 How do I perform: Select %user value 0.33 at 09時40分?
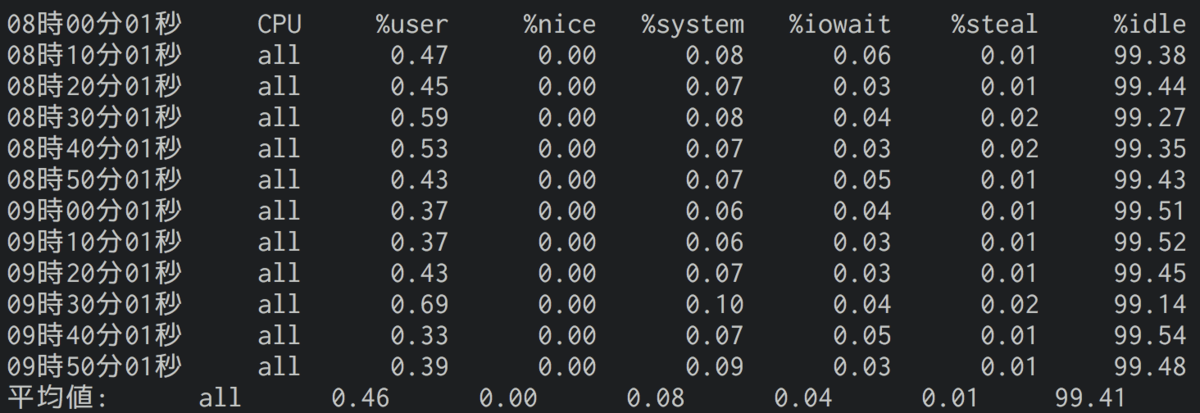click(420, 335)
